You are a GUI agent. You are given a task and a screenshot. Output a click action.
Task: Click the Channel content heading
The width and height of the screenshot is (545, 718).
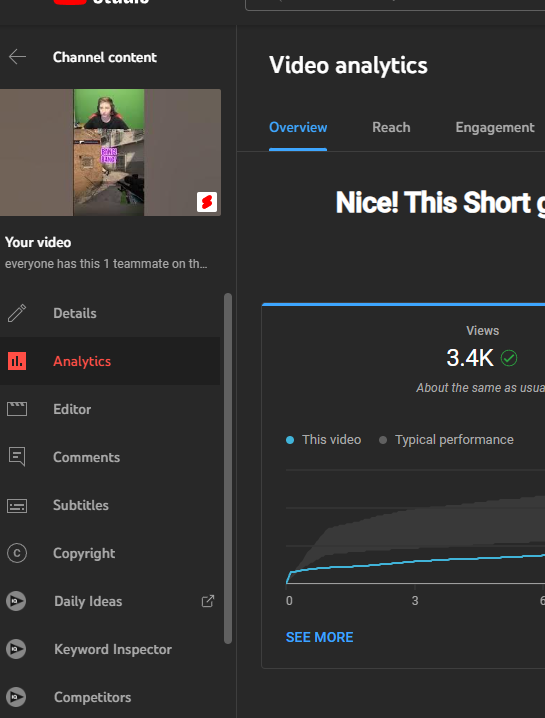tap(105, 57)
